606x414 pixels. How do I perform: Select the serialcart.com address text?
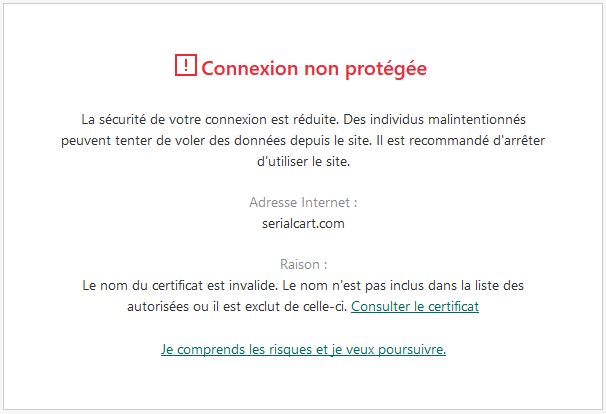coord(303,224)
